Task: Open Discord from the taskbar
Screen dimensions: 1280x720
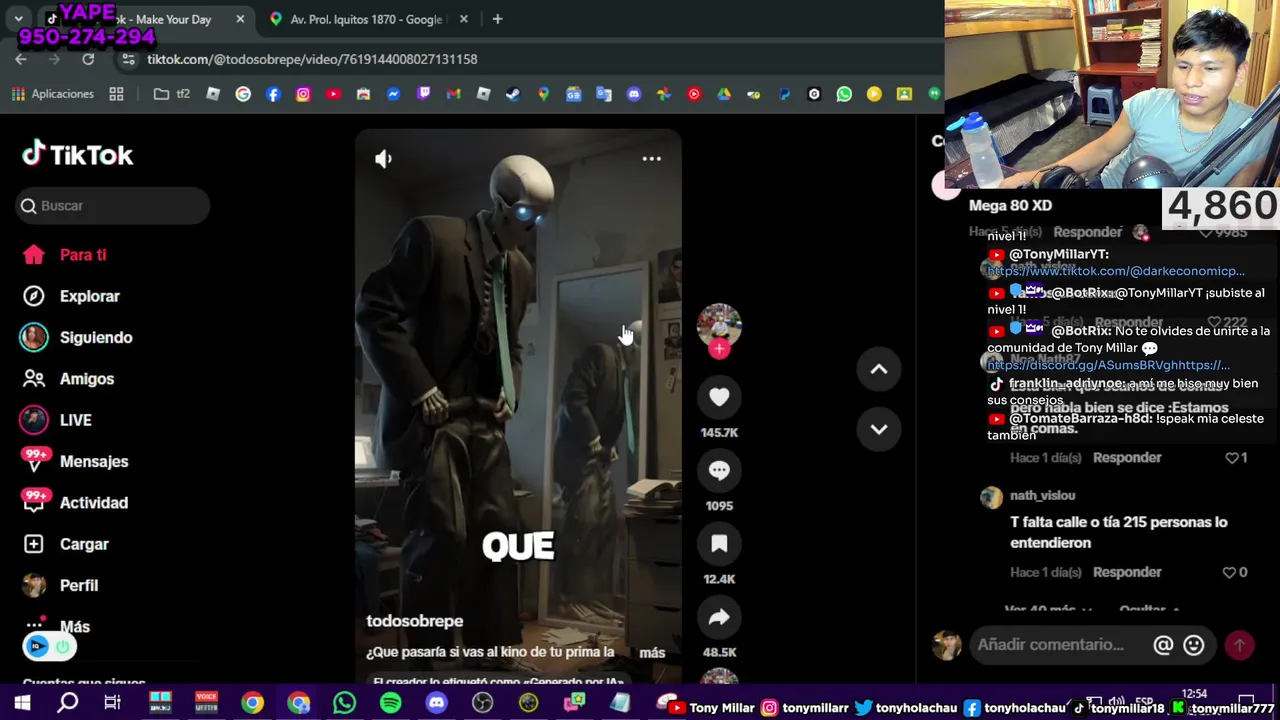Action: 436,704
